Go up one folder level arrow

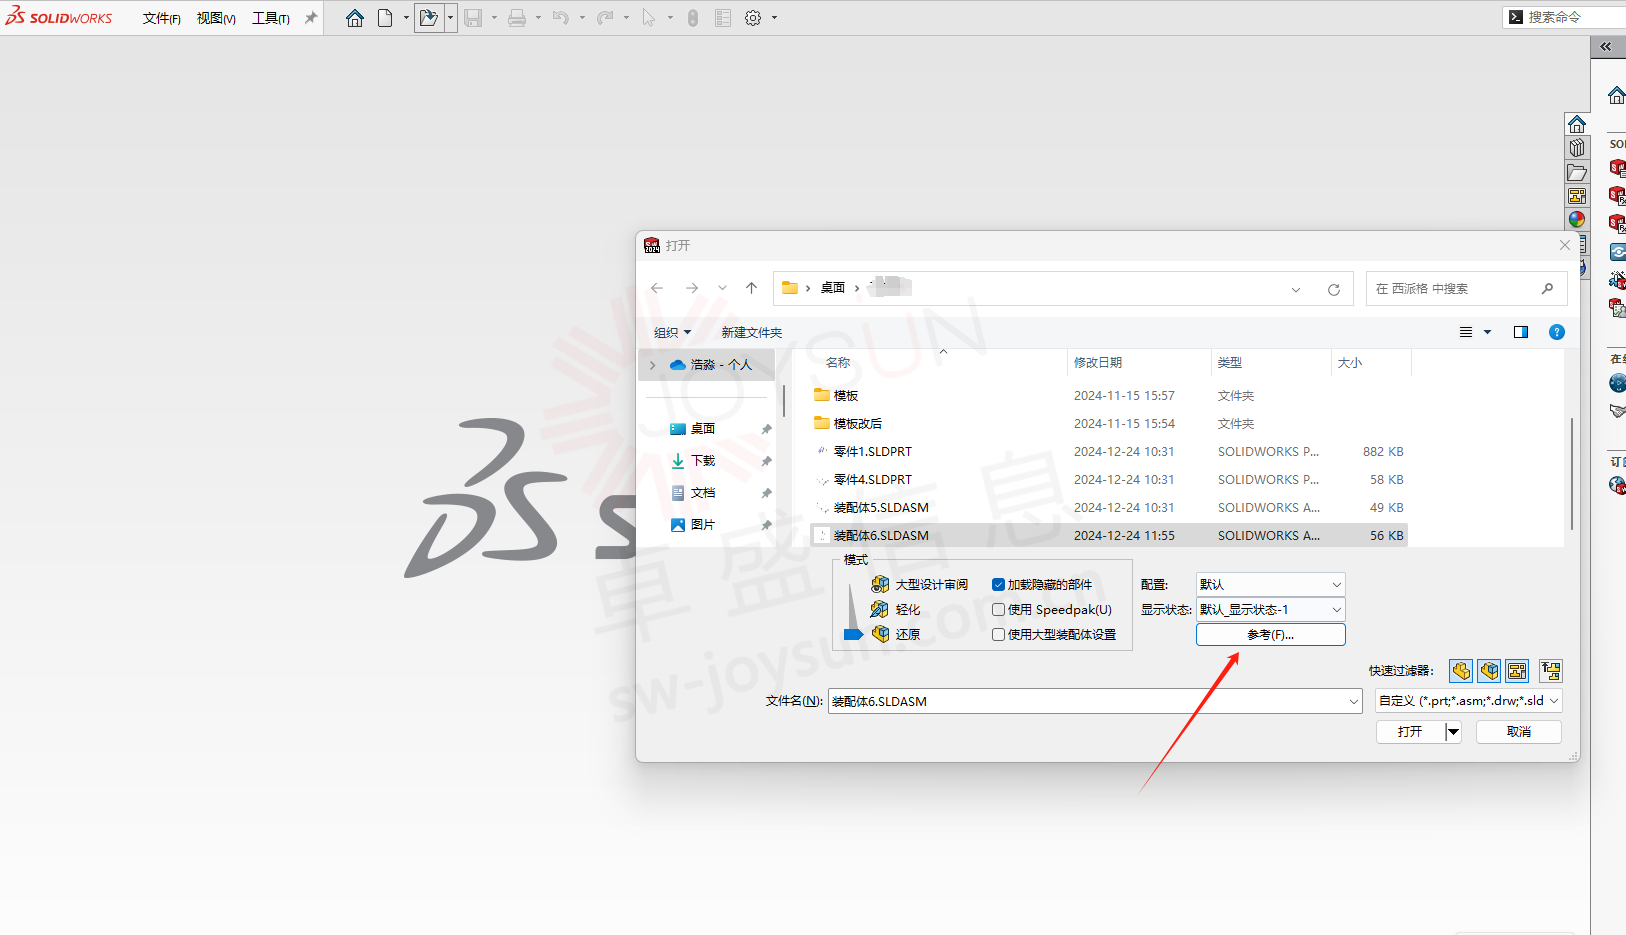tap(752, 288)
